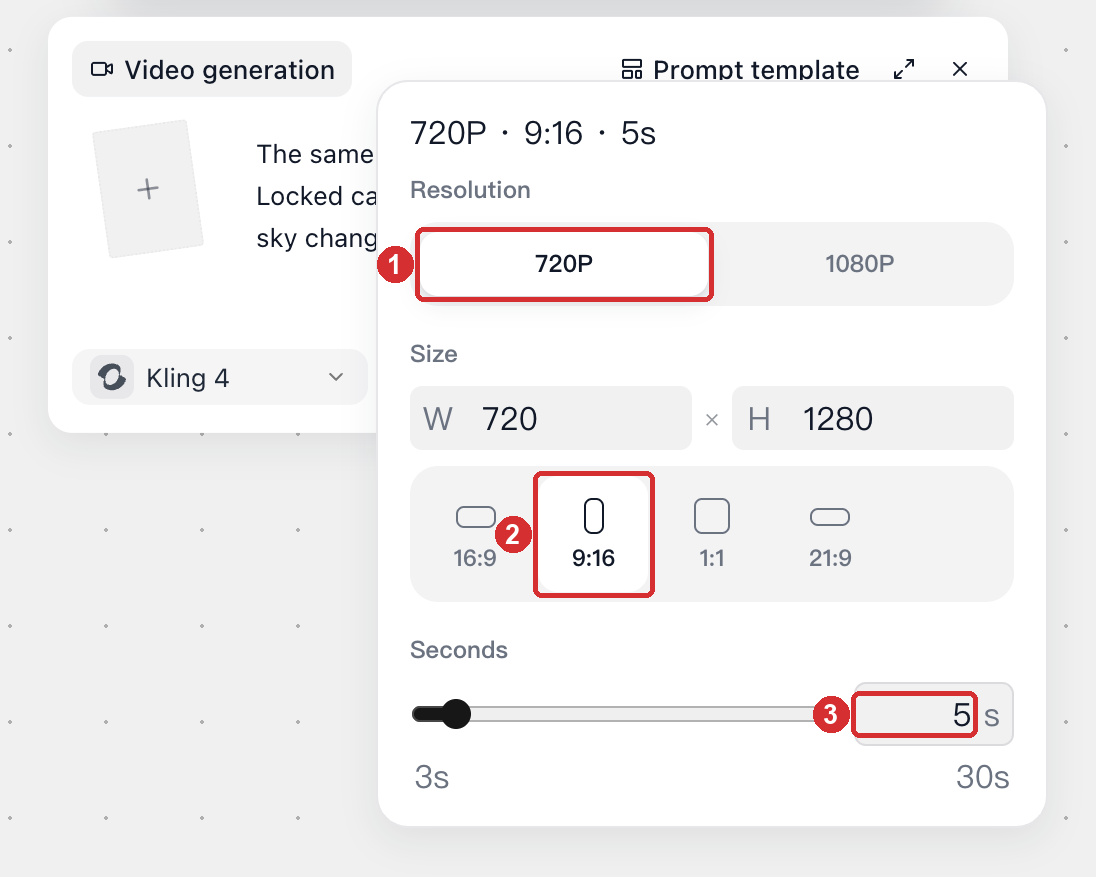Click the prompt text starting 'The same'
The image size is (1096, 877).
click(315, 154)
